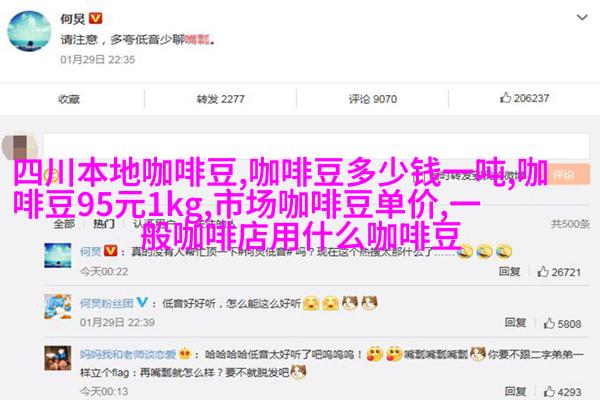
Task: Select the 全部 comments filter
Action: 64,224
